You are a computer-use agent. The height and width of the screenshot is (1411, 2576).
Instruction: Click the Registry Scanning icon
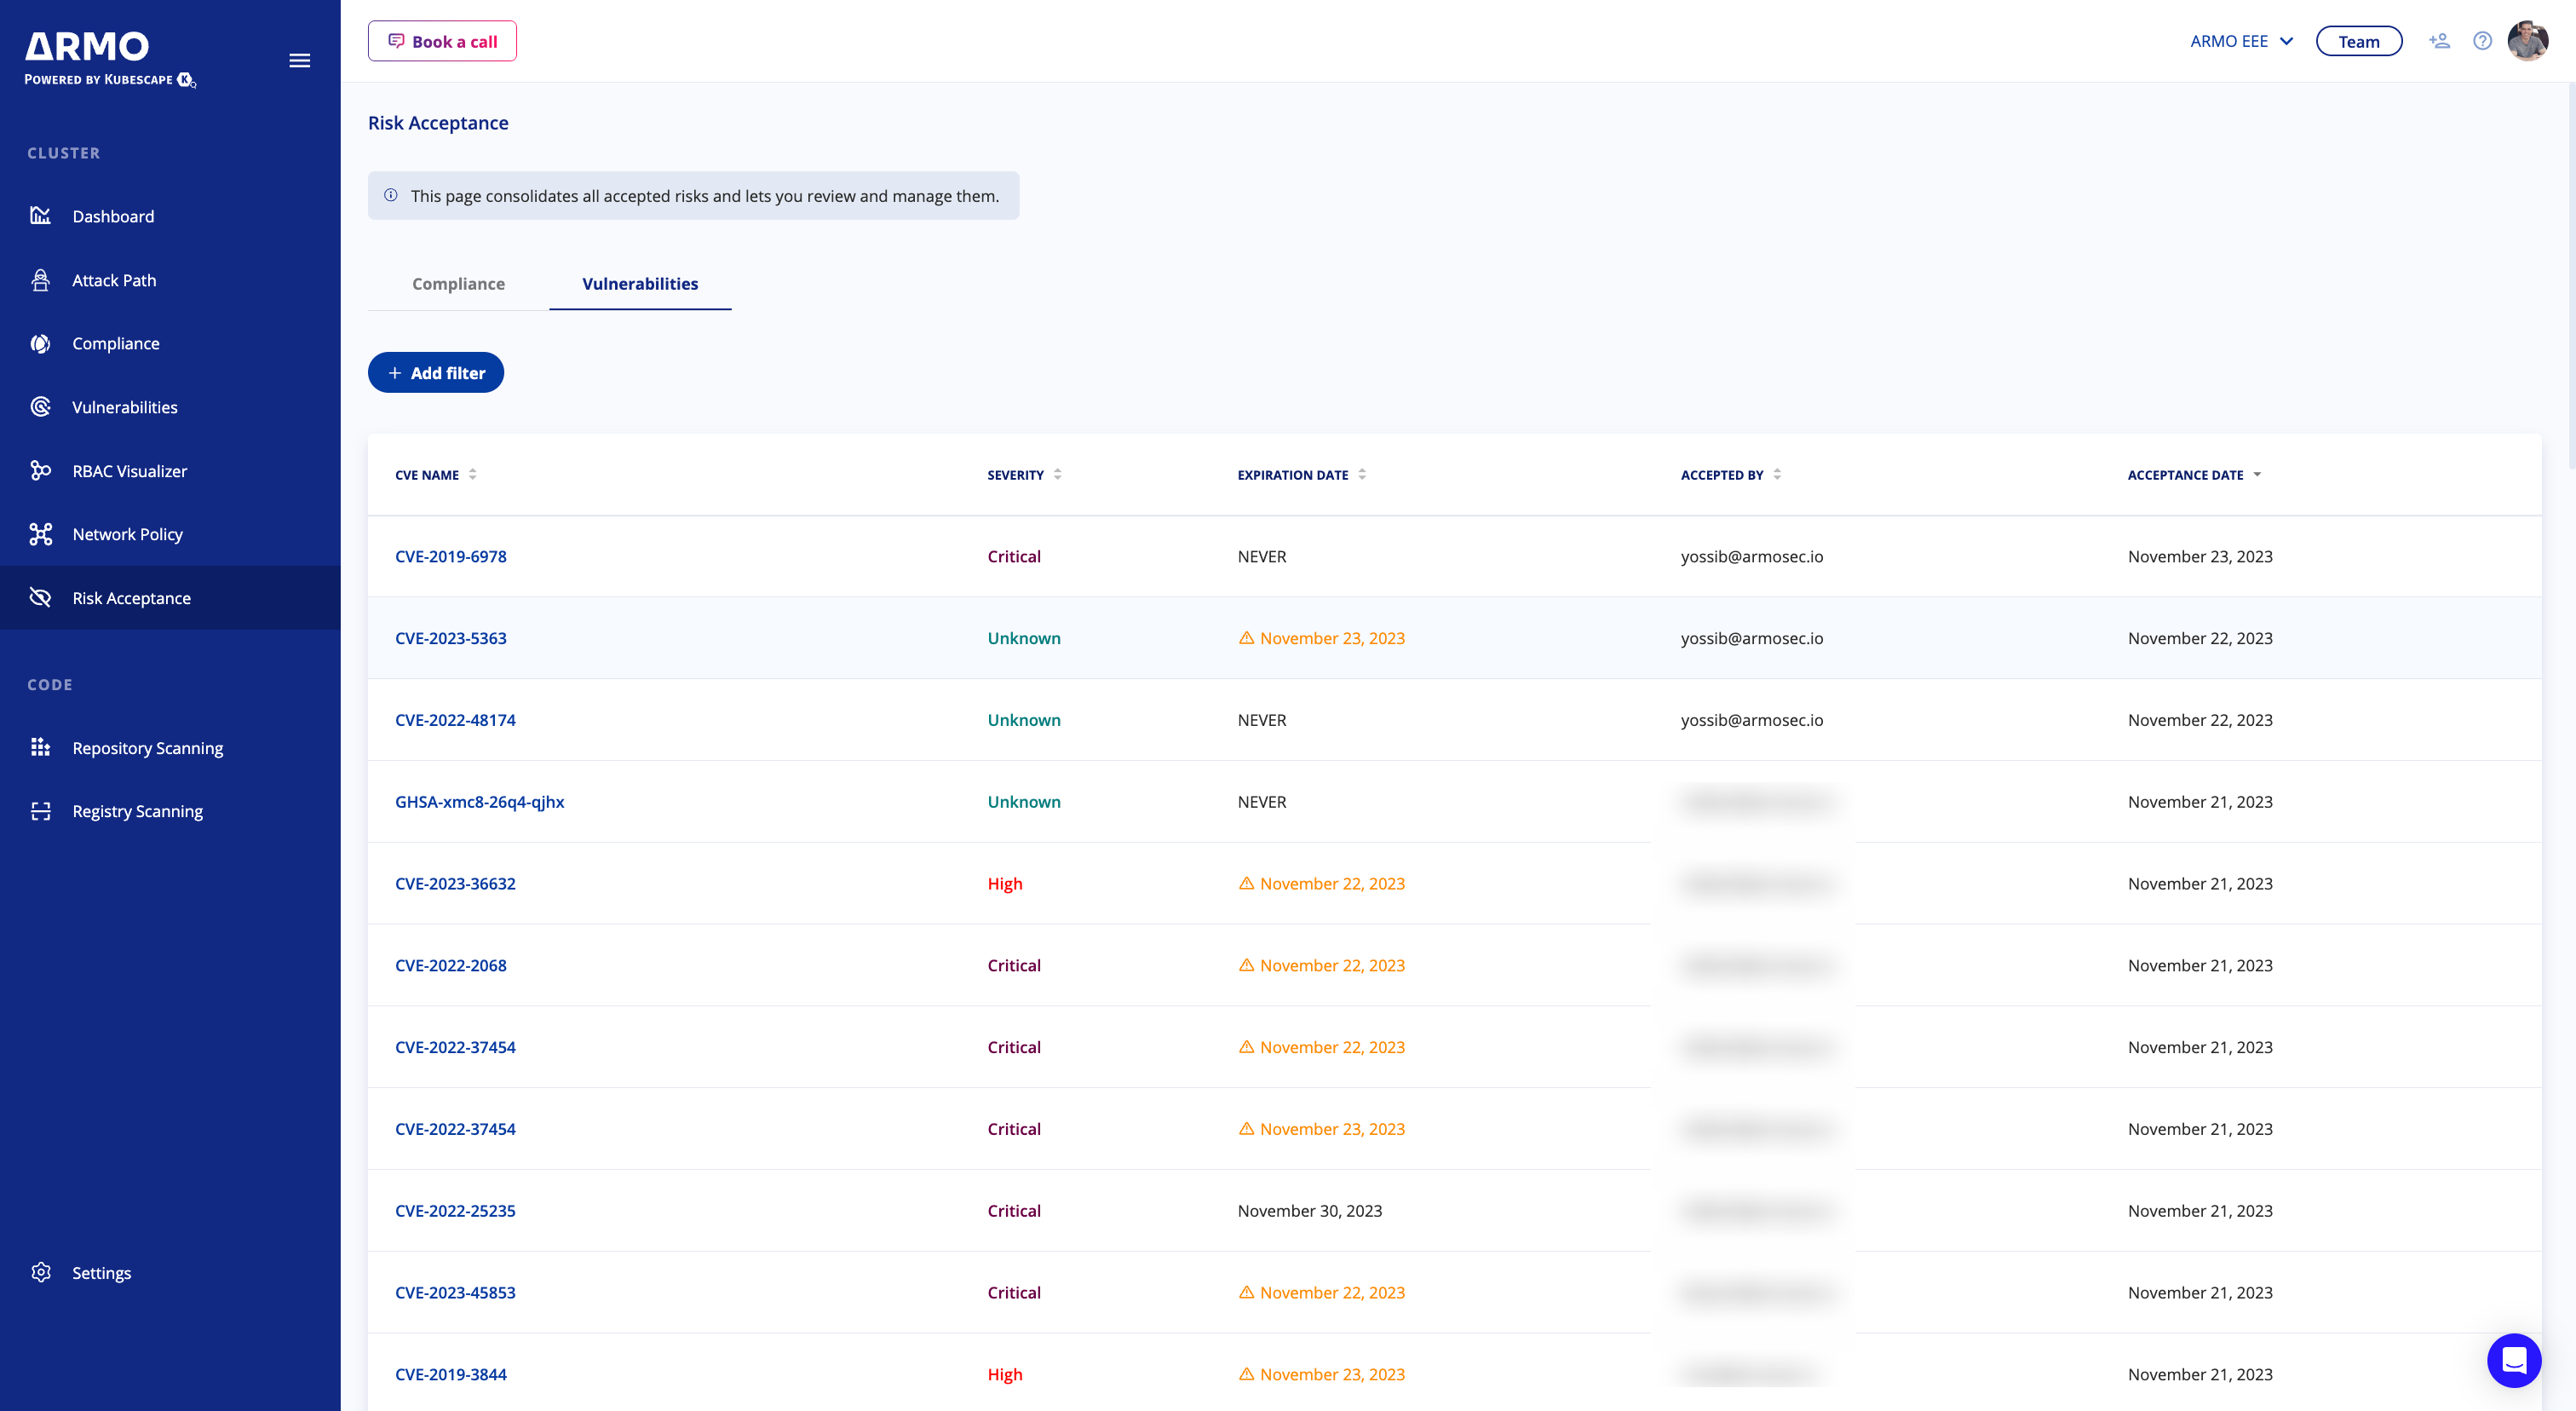(x=40, y=811)
